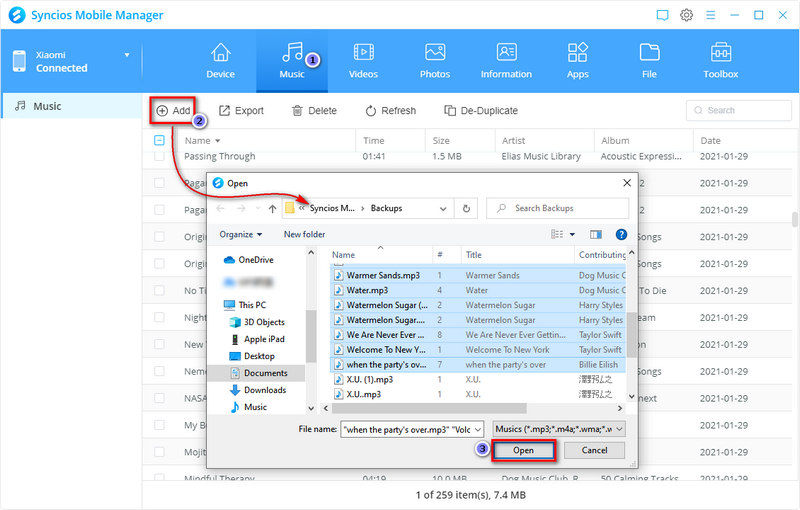Open Apple iPad in navigation pane
This screenshot has width=800, height=510.
point(257,339)
